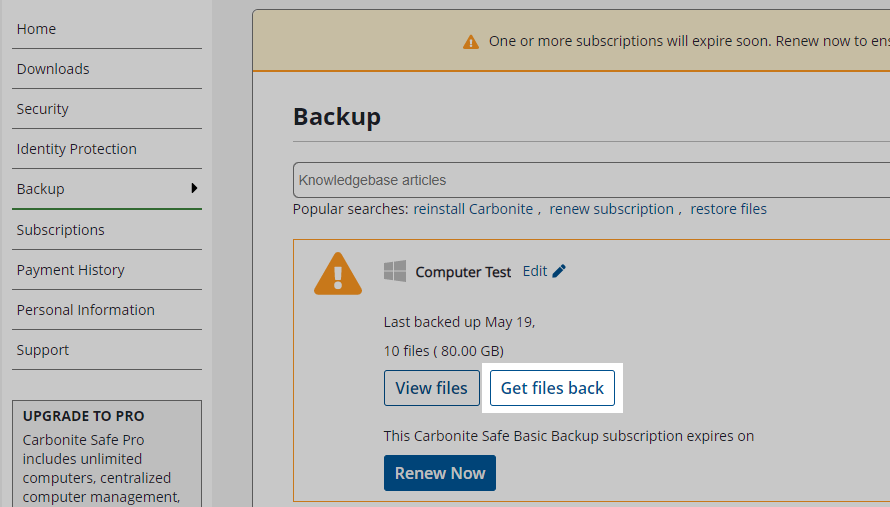Click the '10 files ( 80.00 GB)' text

[444, 351]
